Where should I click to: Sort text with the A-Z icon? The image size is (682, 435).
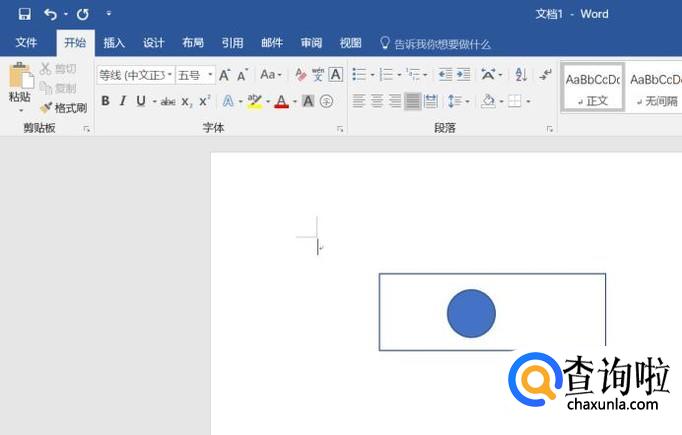[521, 75]
